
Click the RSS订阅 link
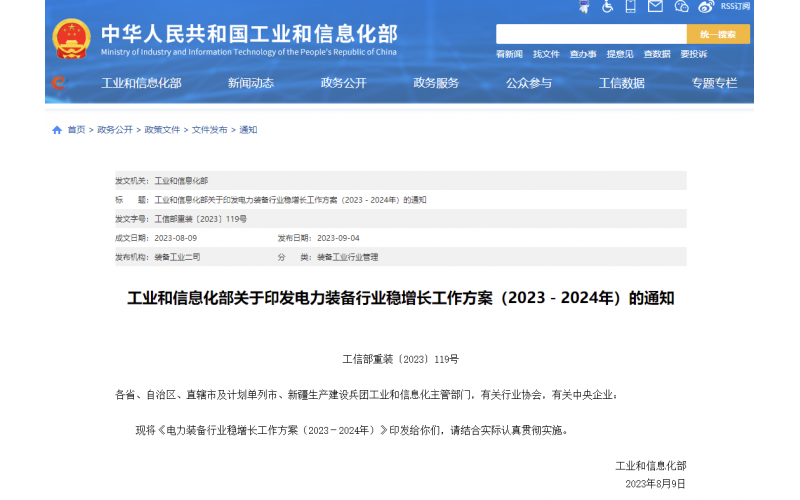735,6
